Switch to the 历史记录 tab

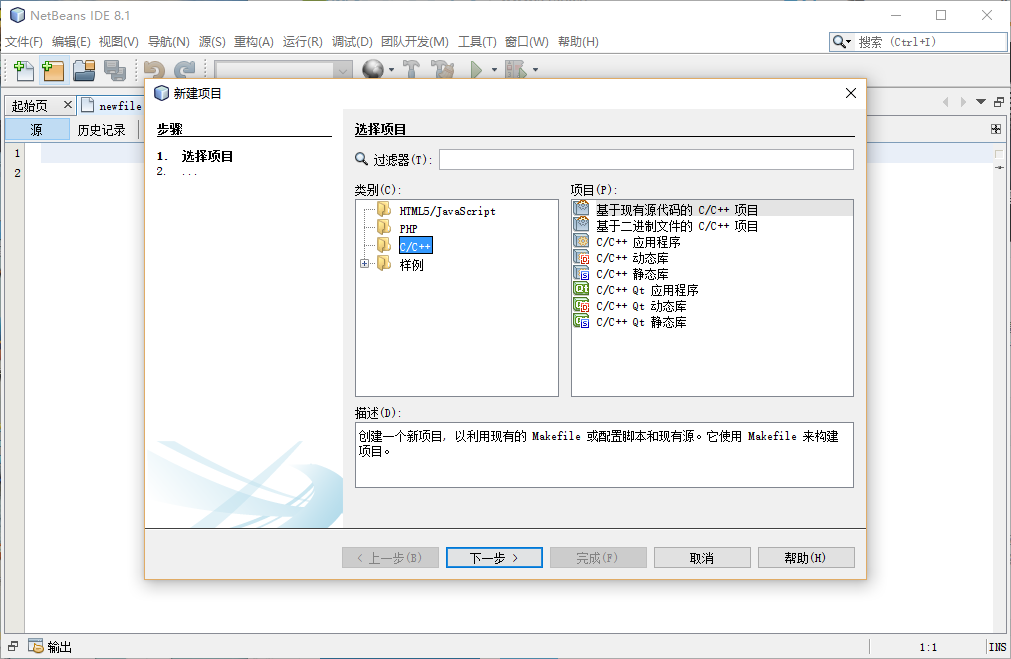pos(102,130)
